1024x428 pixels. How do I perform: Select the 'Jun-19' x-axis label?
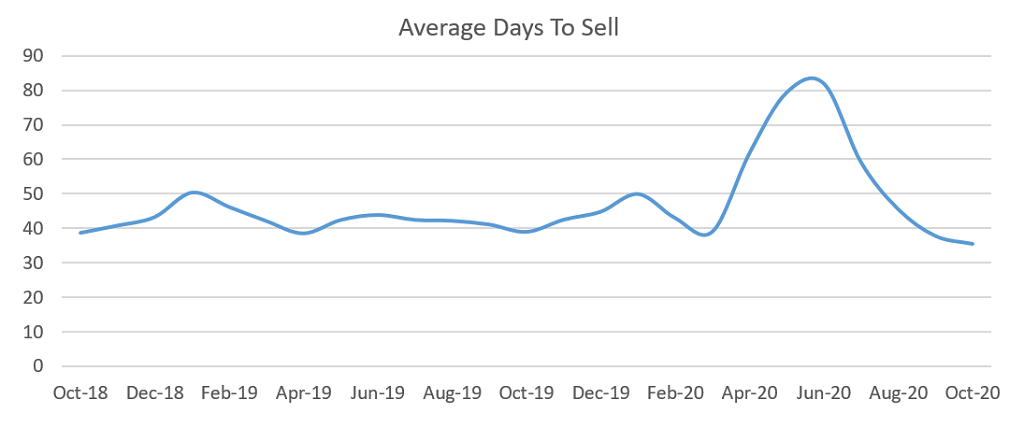(x=378, y=394)
